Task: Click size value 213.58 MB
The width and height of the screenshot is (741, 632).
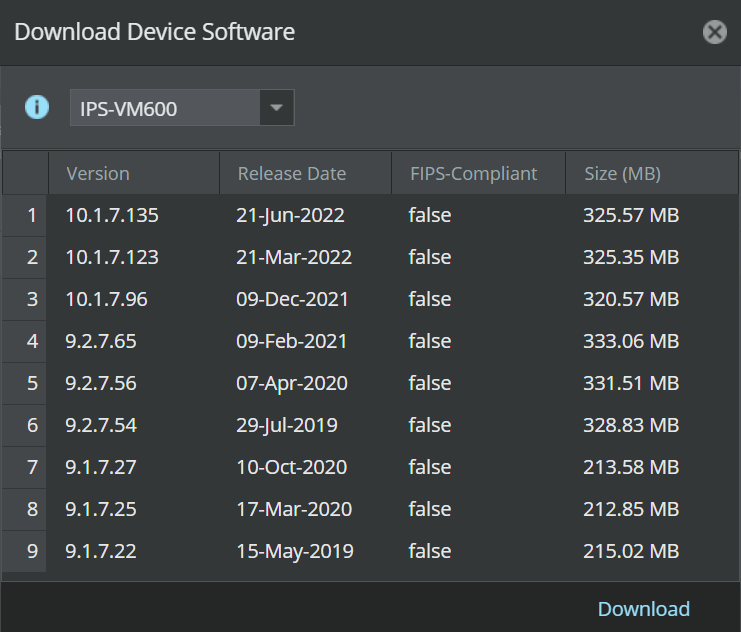Action: tap(631, 468)
